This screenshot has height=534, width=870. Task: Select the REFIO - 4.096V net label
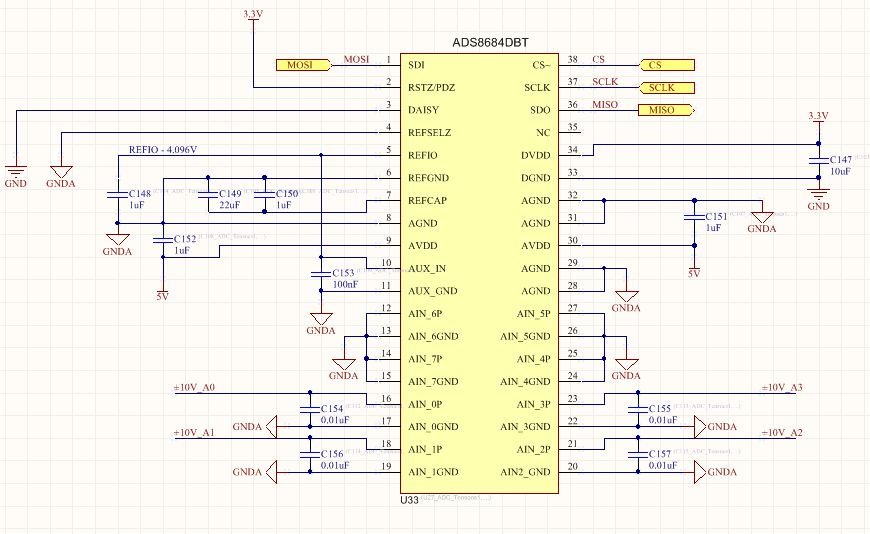point(163,150)
